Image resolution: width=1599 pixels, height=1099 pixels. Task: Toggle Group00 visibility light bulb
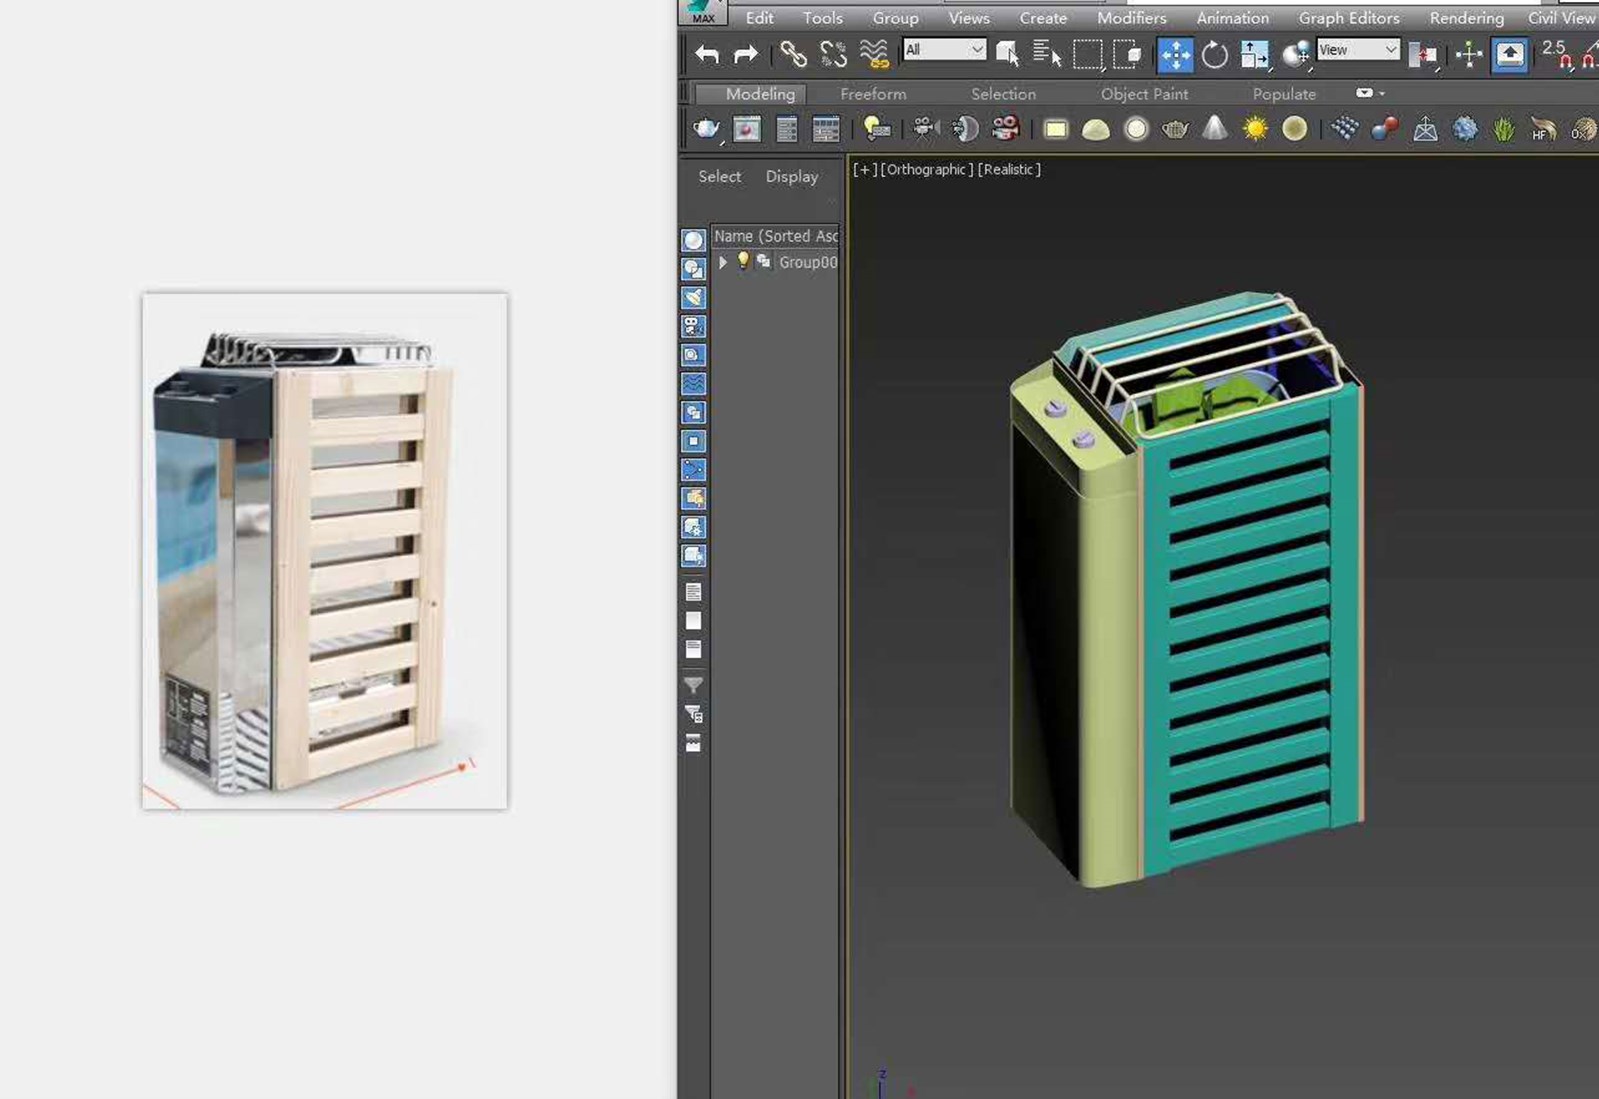743,261
